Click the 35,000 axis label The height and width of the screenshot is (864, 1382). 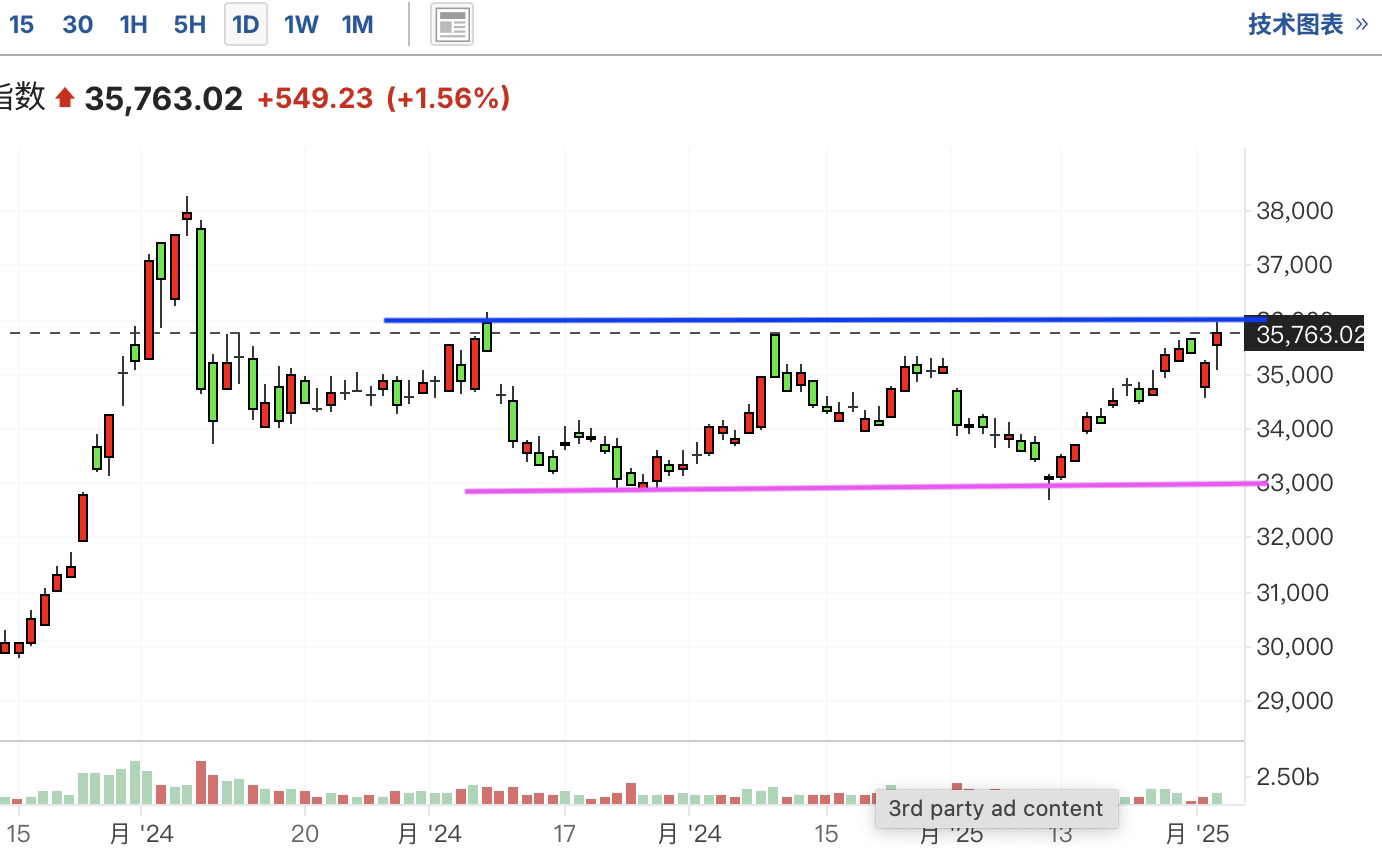1294,374
